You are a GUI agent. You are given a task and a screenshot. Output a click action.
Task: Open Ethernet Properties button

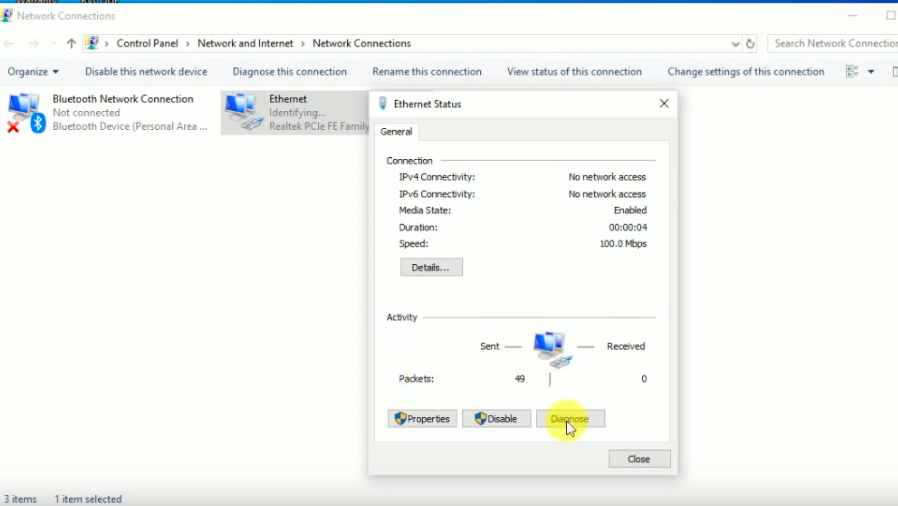point(422,419)
